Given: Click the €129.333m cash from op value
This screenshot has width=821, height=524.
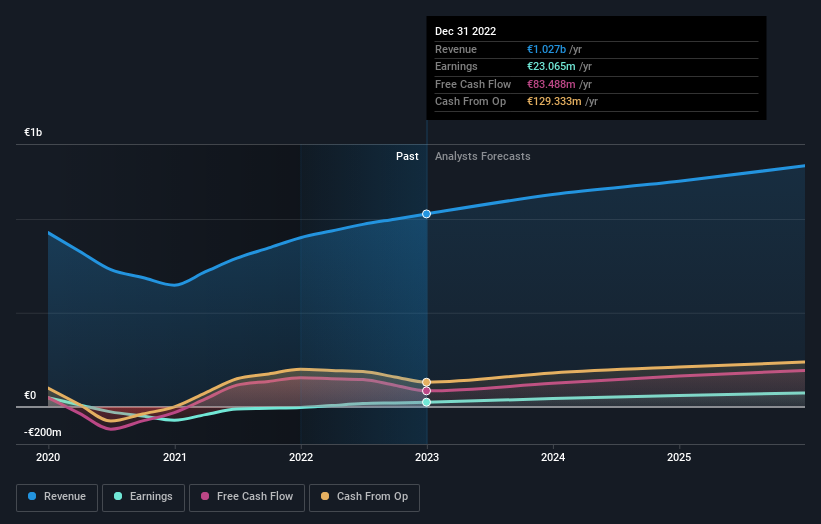Looking at the screenshot, I should click(554, 102).
